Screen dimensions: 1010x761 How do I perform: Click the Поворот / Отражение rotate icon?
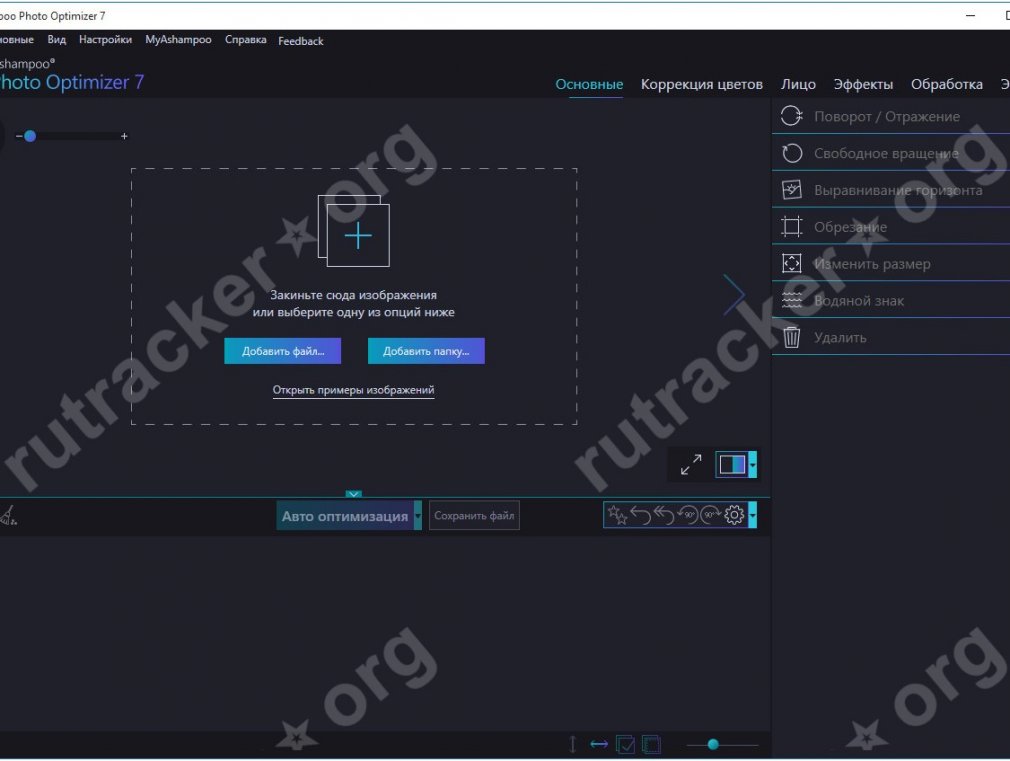792,116
